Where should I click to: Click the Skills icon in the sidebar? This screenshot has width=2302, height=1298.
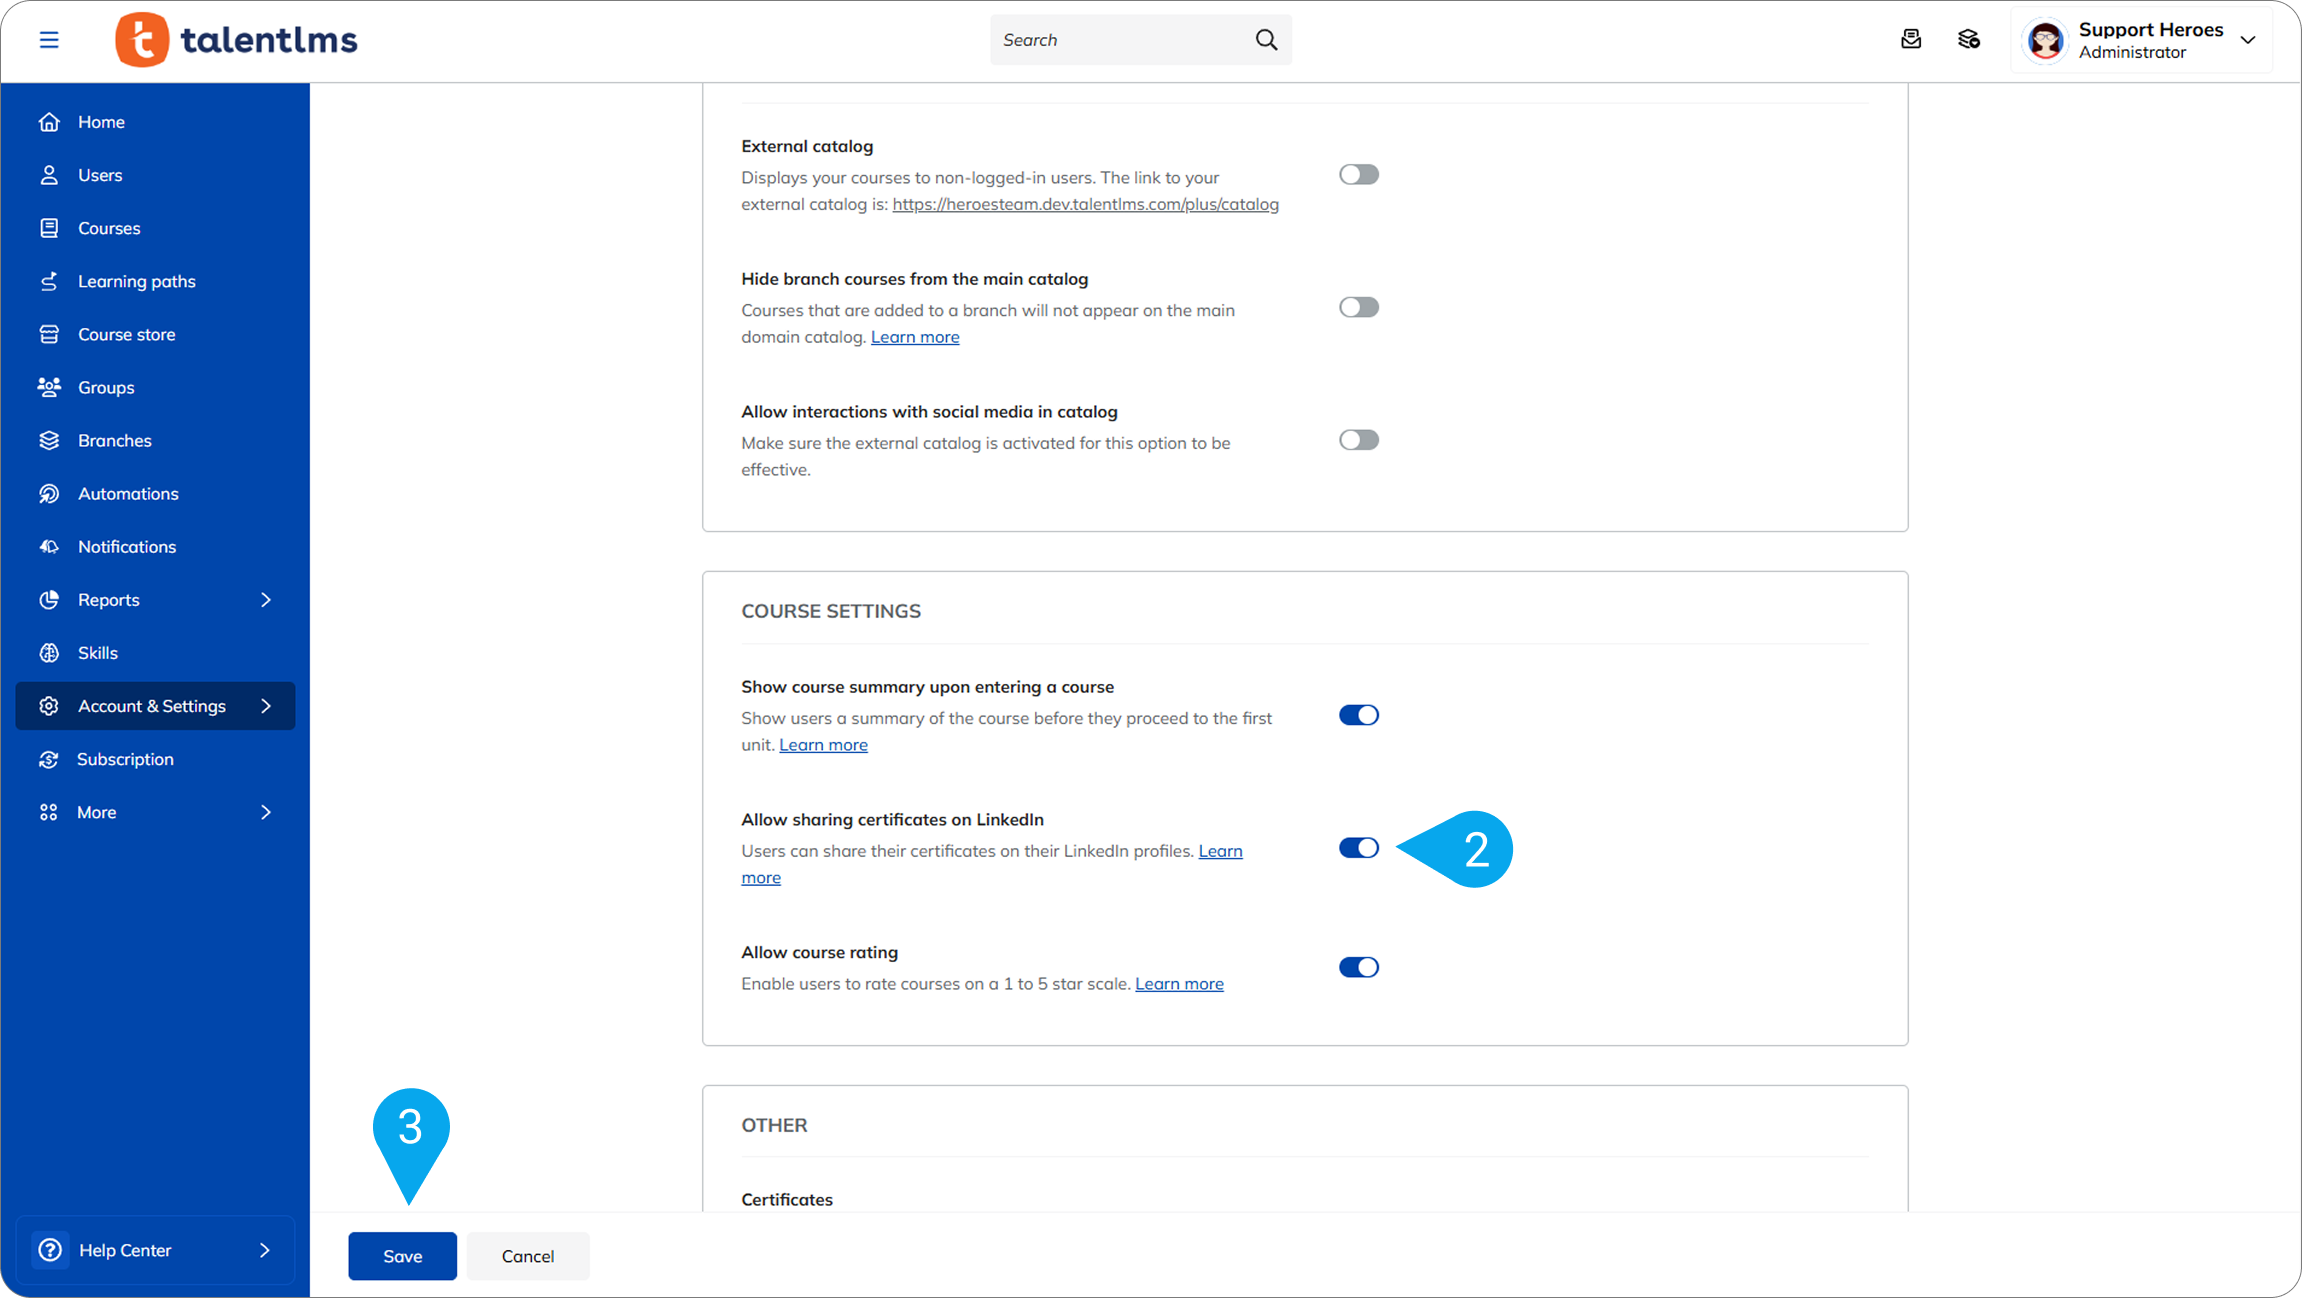click(49, 653)
